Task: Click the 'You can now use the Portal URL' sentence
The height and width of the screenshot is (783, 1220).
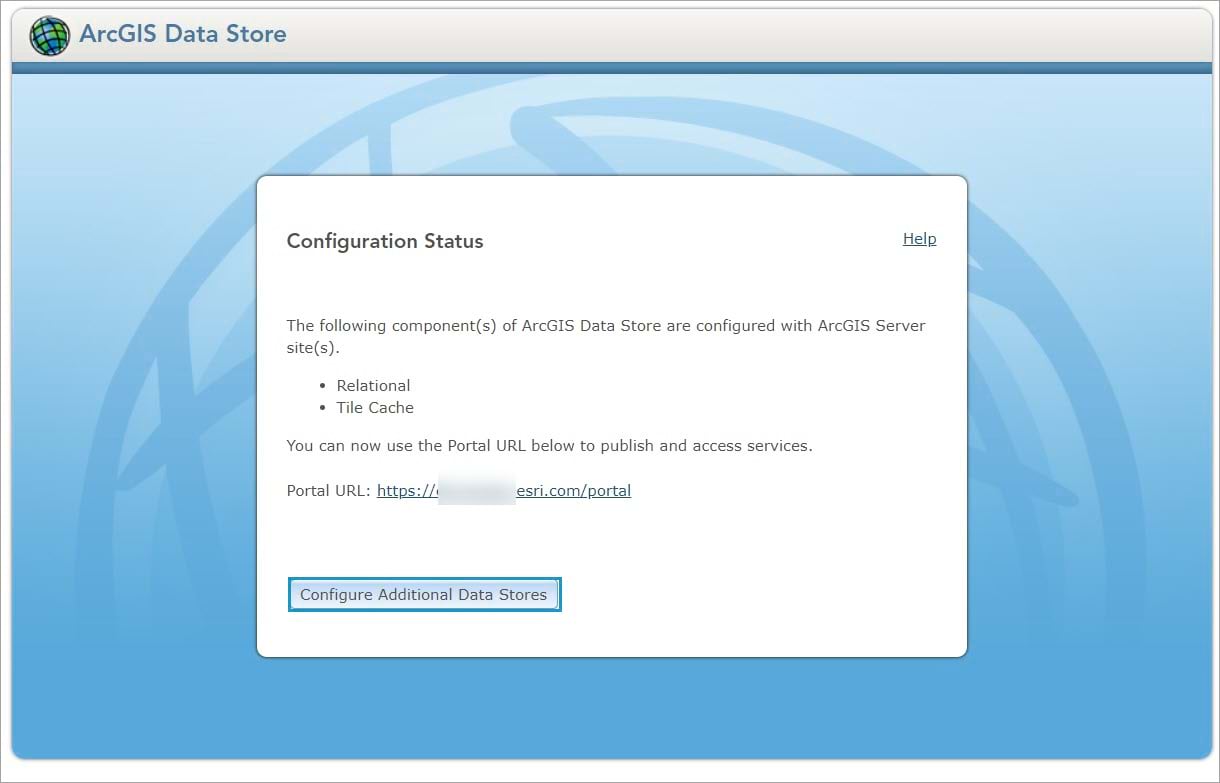Action: [550, 446]
